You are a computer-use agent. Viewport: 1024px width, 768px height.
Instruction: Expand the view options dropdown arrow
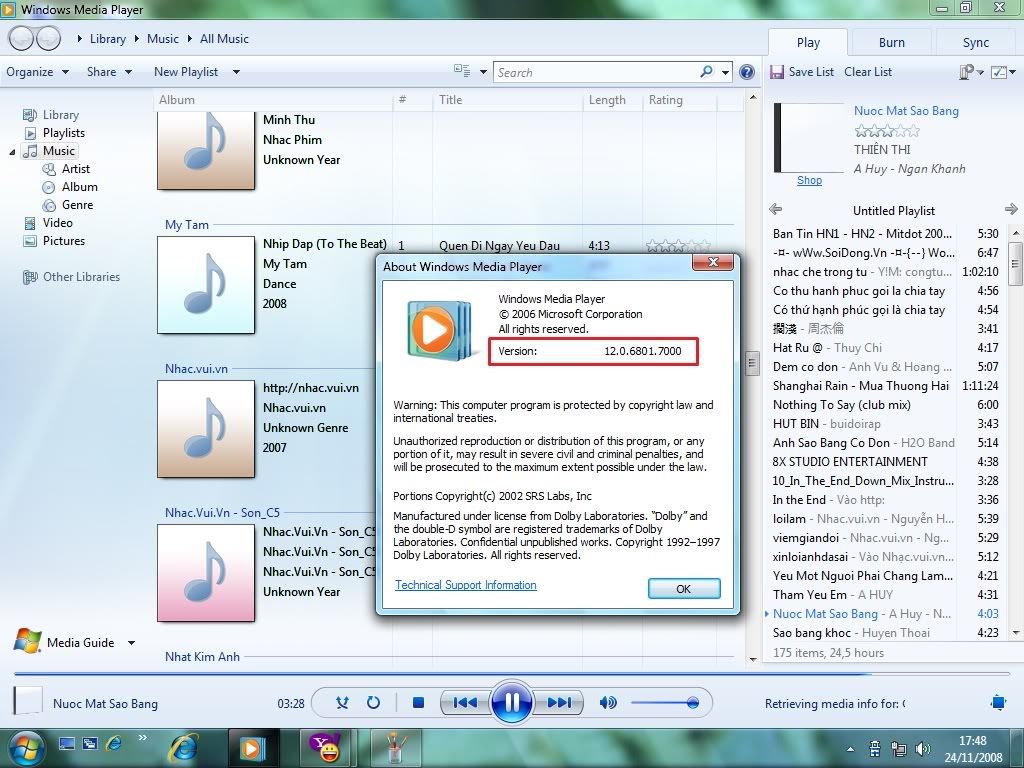pyautogui.click(x=483, y=72)
